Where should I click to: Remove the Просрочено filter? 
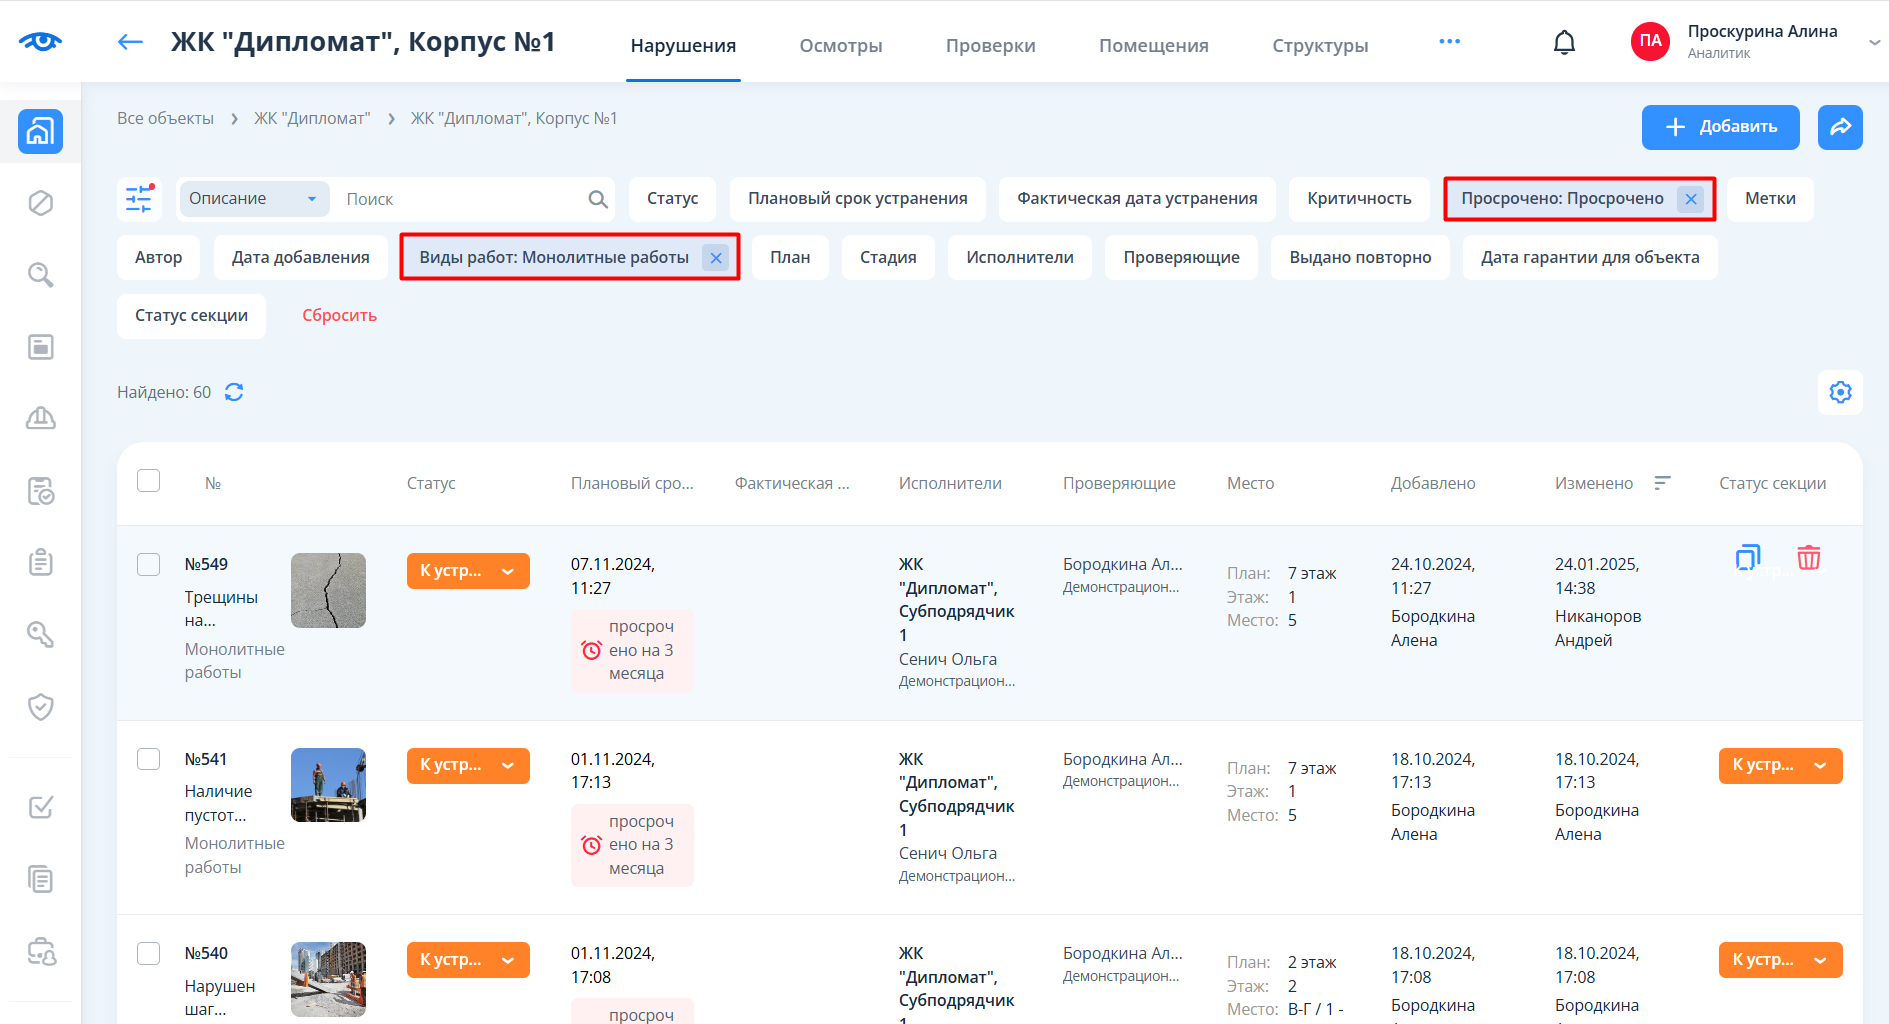click(x=1691, y=199)
